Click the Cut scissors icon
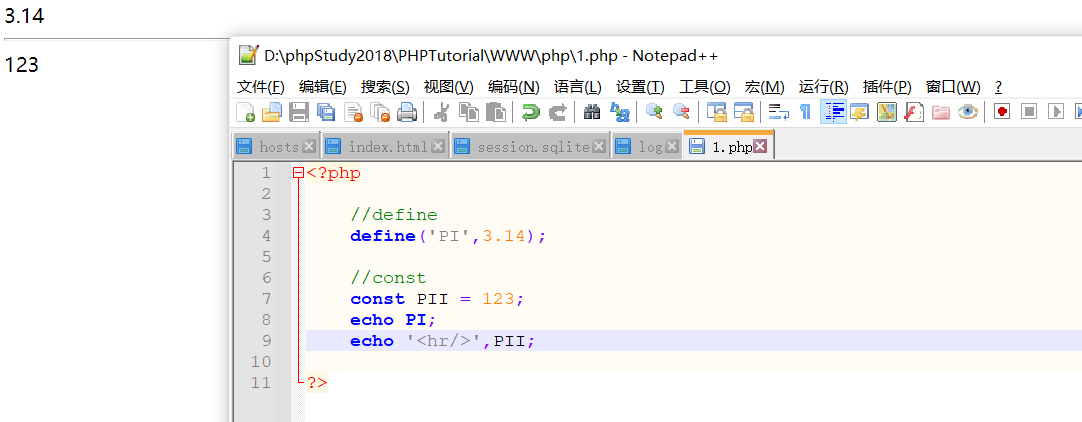Screen dimensions: 1082x422 pos(442,112)
